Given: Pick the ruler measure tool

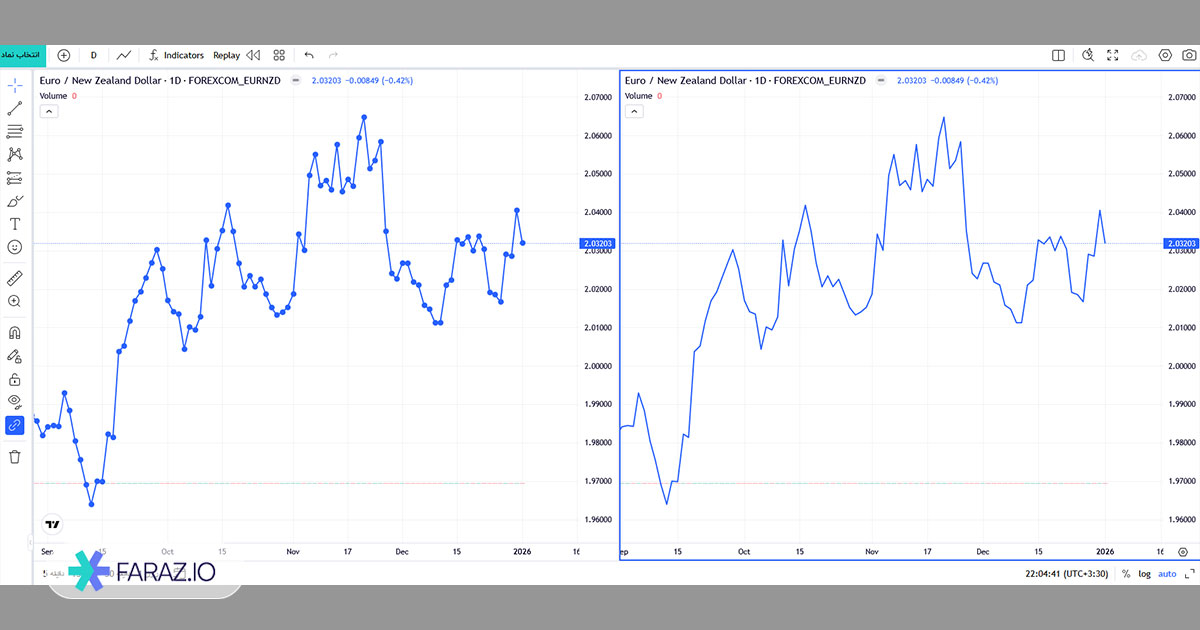Looking at the screenshot, I should (15, 277).
